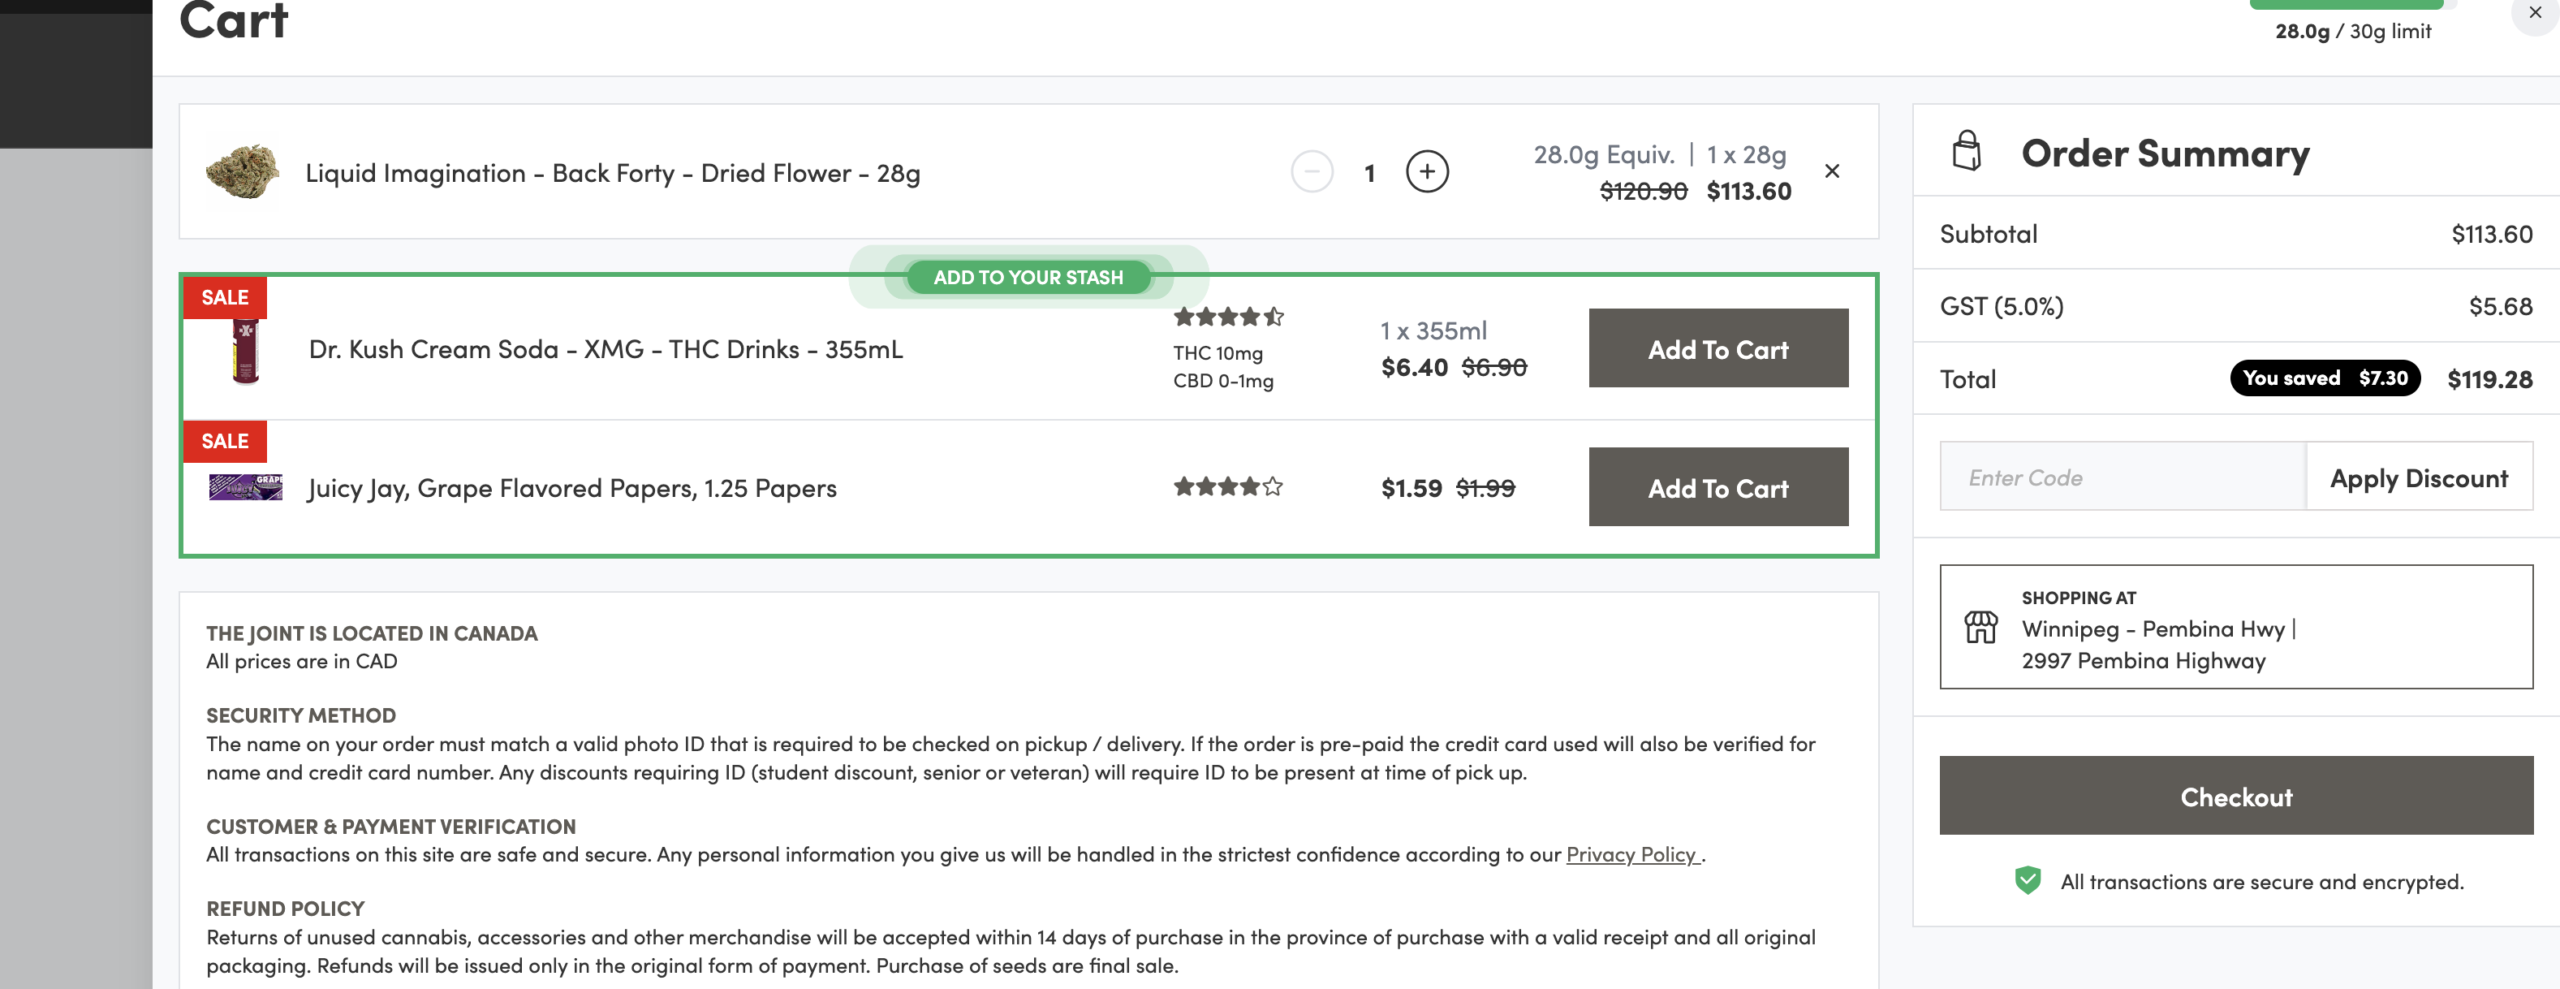Click the SALE badge on Dr. Kush Cream Soda
This screenshot has height=989, width=2560.
click(x=224, y=297)
